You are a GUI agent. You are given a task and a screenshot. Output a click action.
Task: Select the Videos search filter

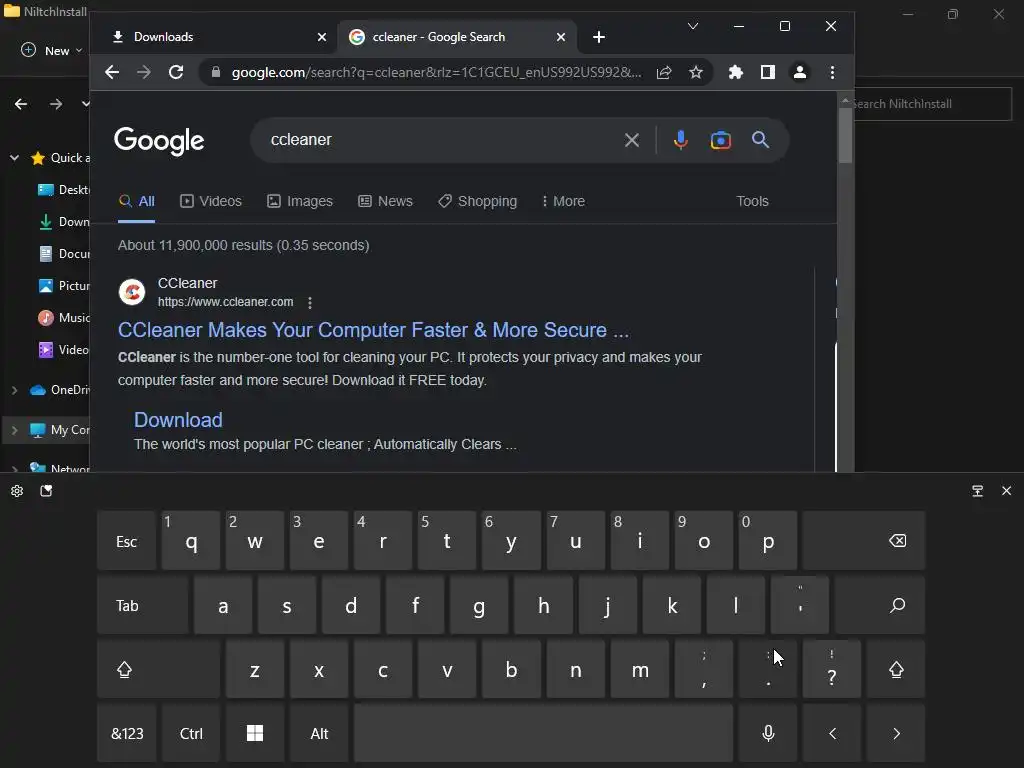click(211, 201)
